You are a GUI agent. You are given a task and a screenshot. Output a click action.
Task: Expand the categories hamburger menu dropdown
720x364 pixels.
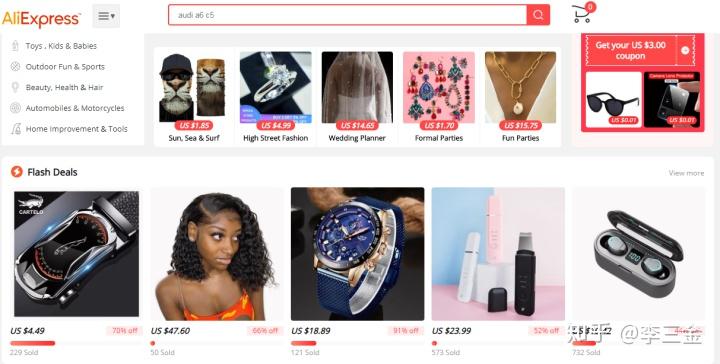(x=106, y=16)
